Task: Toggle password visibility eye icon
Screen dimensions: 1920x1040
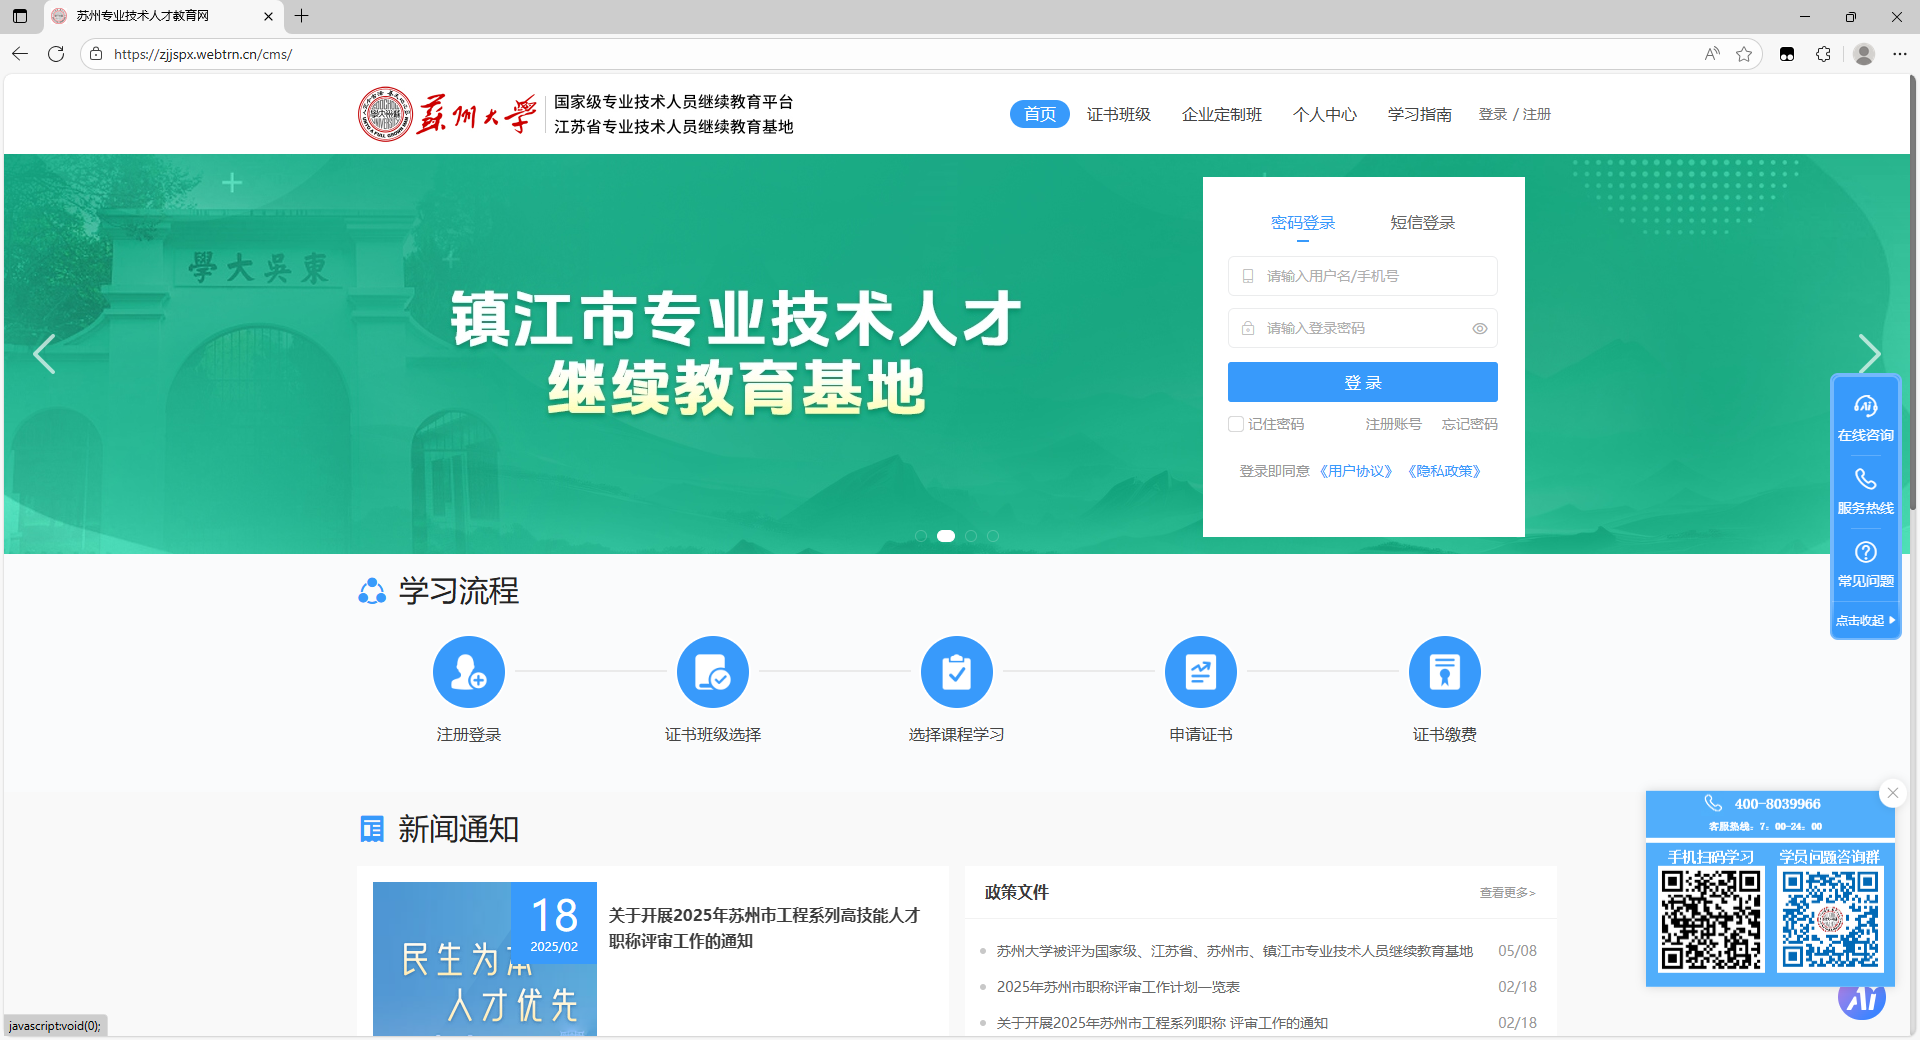Action: click(x=1479, y=329)
